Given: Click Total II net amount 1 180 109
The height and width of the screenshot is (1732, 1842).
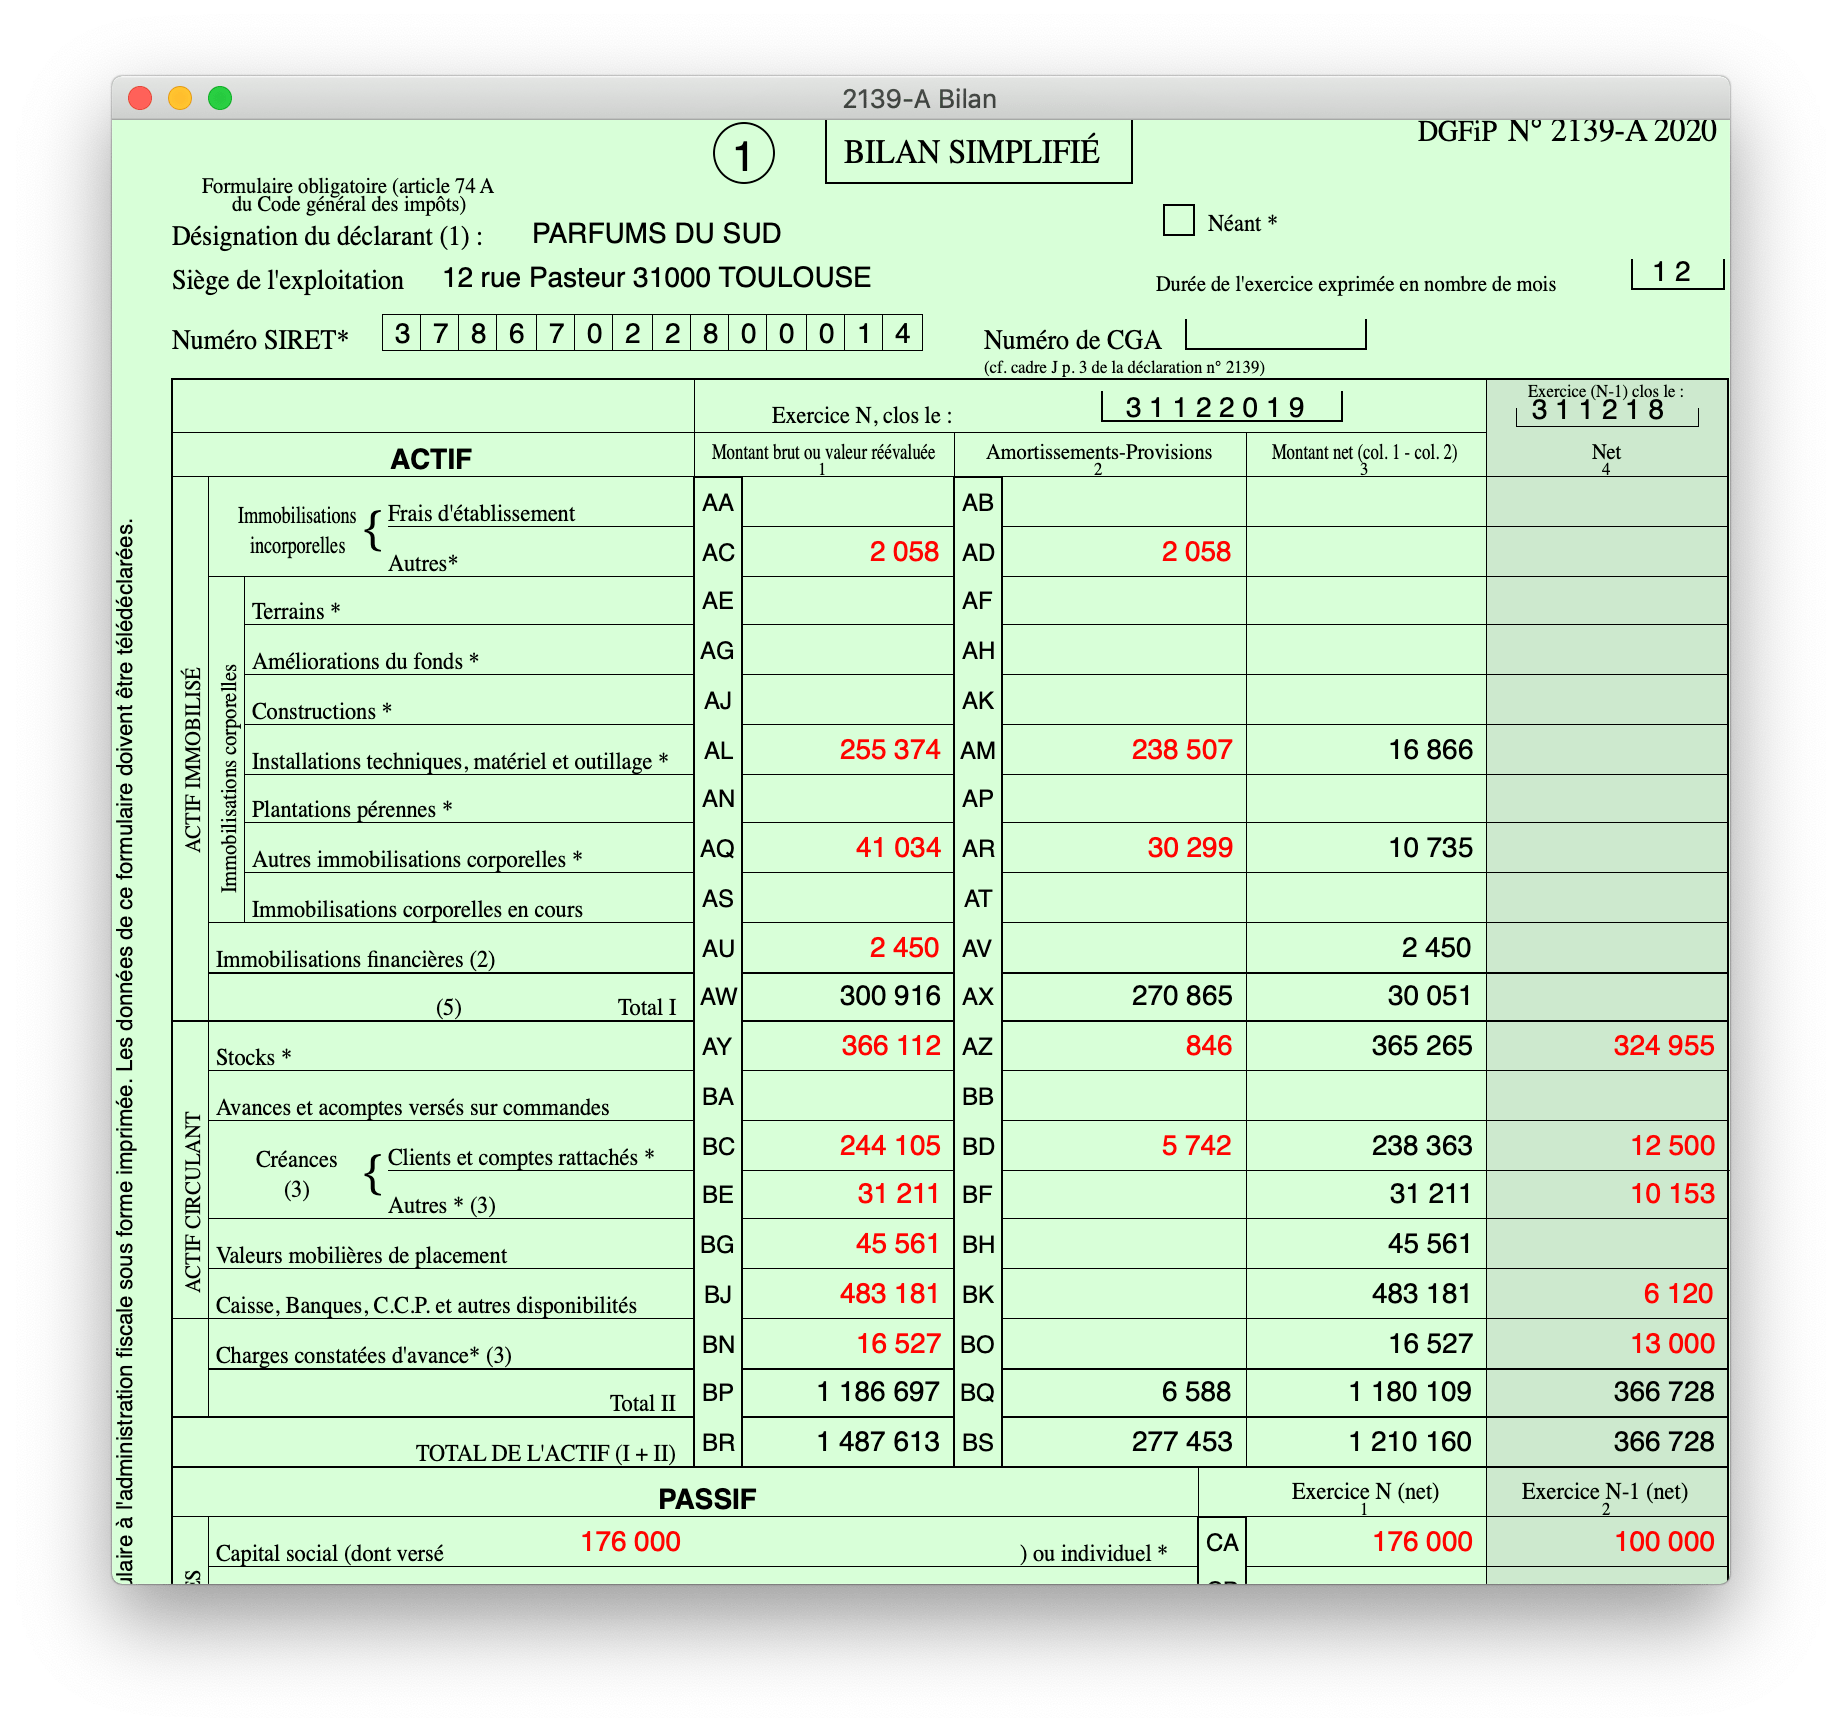Looking at the screenshot, I should click(x=1366, y=1392).
